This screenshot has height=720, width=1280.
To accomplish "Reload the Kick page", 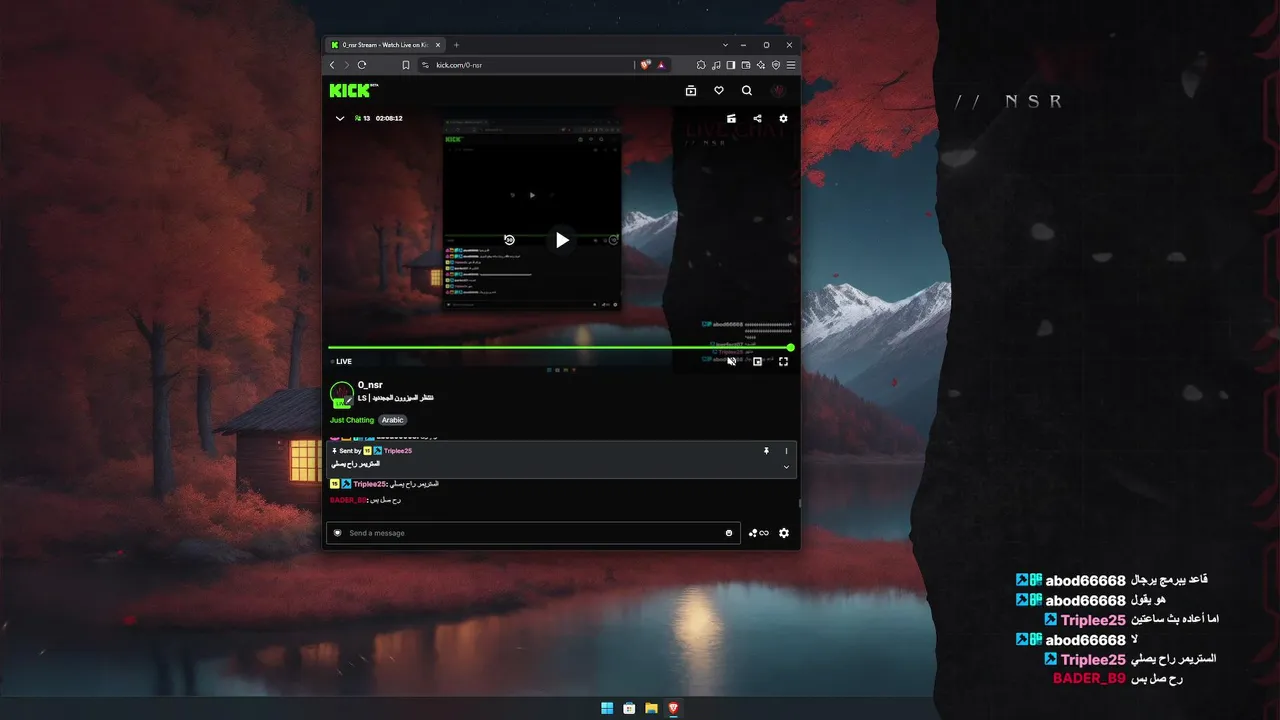I will tap(362, 65).
